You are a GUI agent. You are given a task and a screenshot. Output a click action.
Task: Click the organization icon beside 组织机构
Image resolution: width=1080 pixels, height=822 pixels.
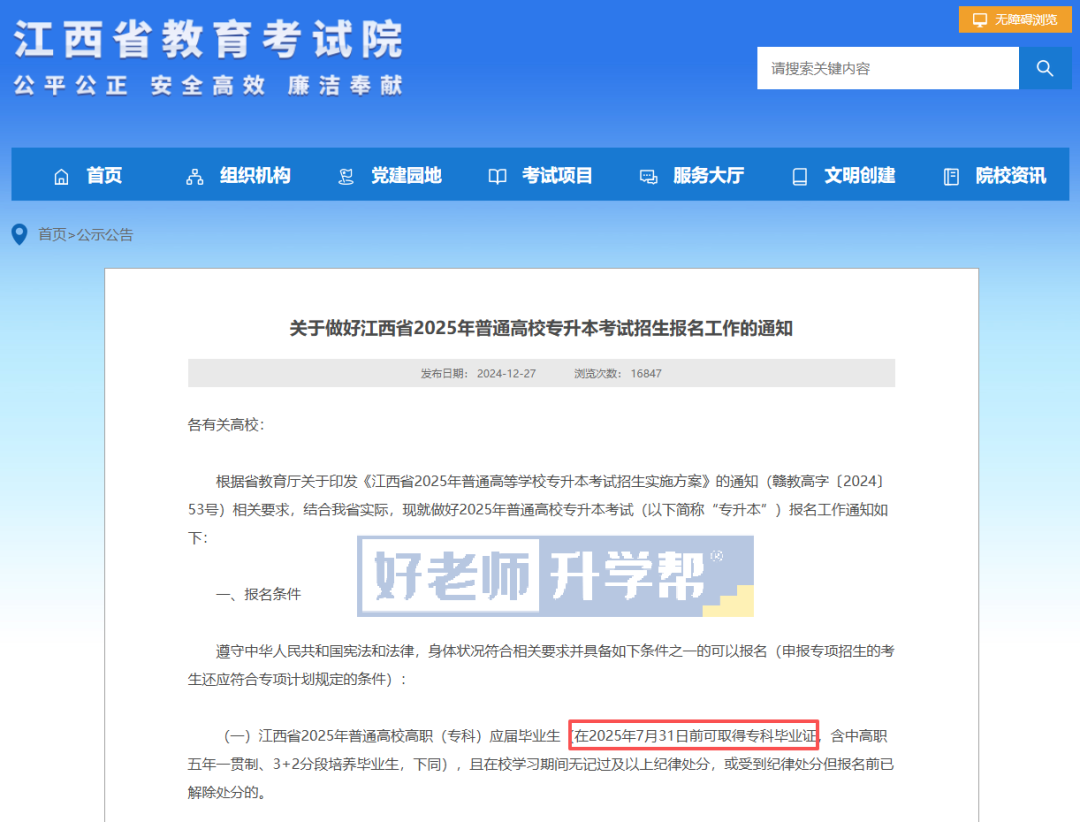[195, 177]
